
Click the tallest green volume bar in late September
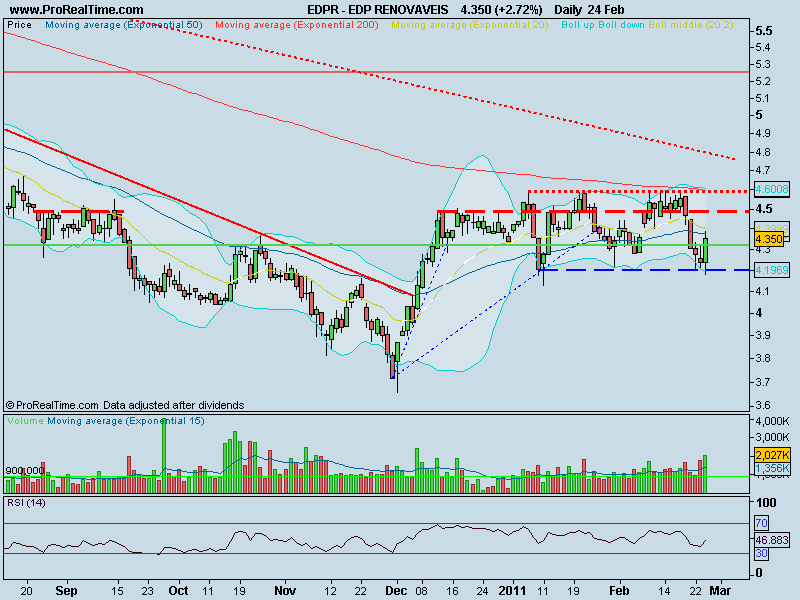pyautogui.click(x=164, y=456)
